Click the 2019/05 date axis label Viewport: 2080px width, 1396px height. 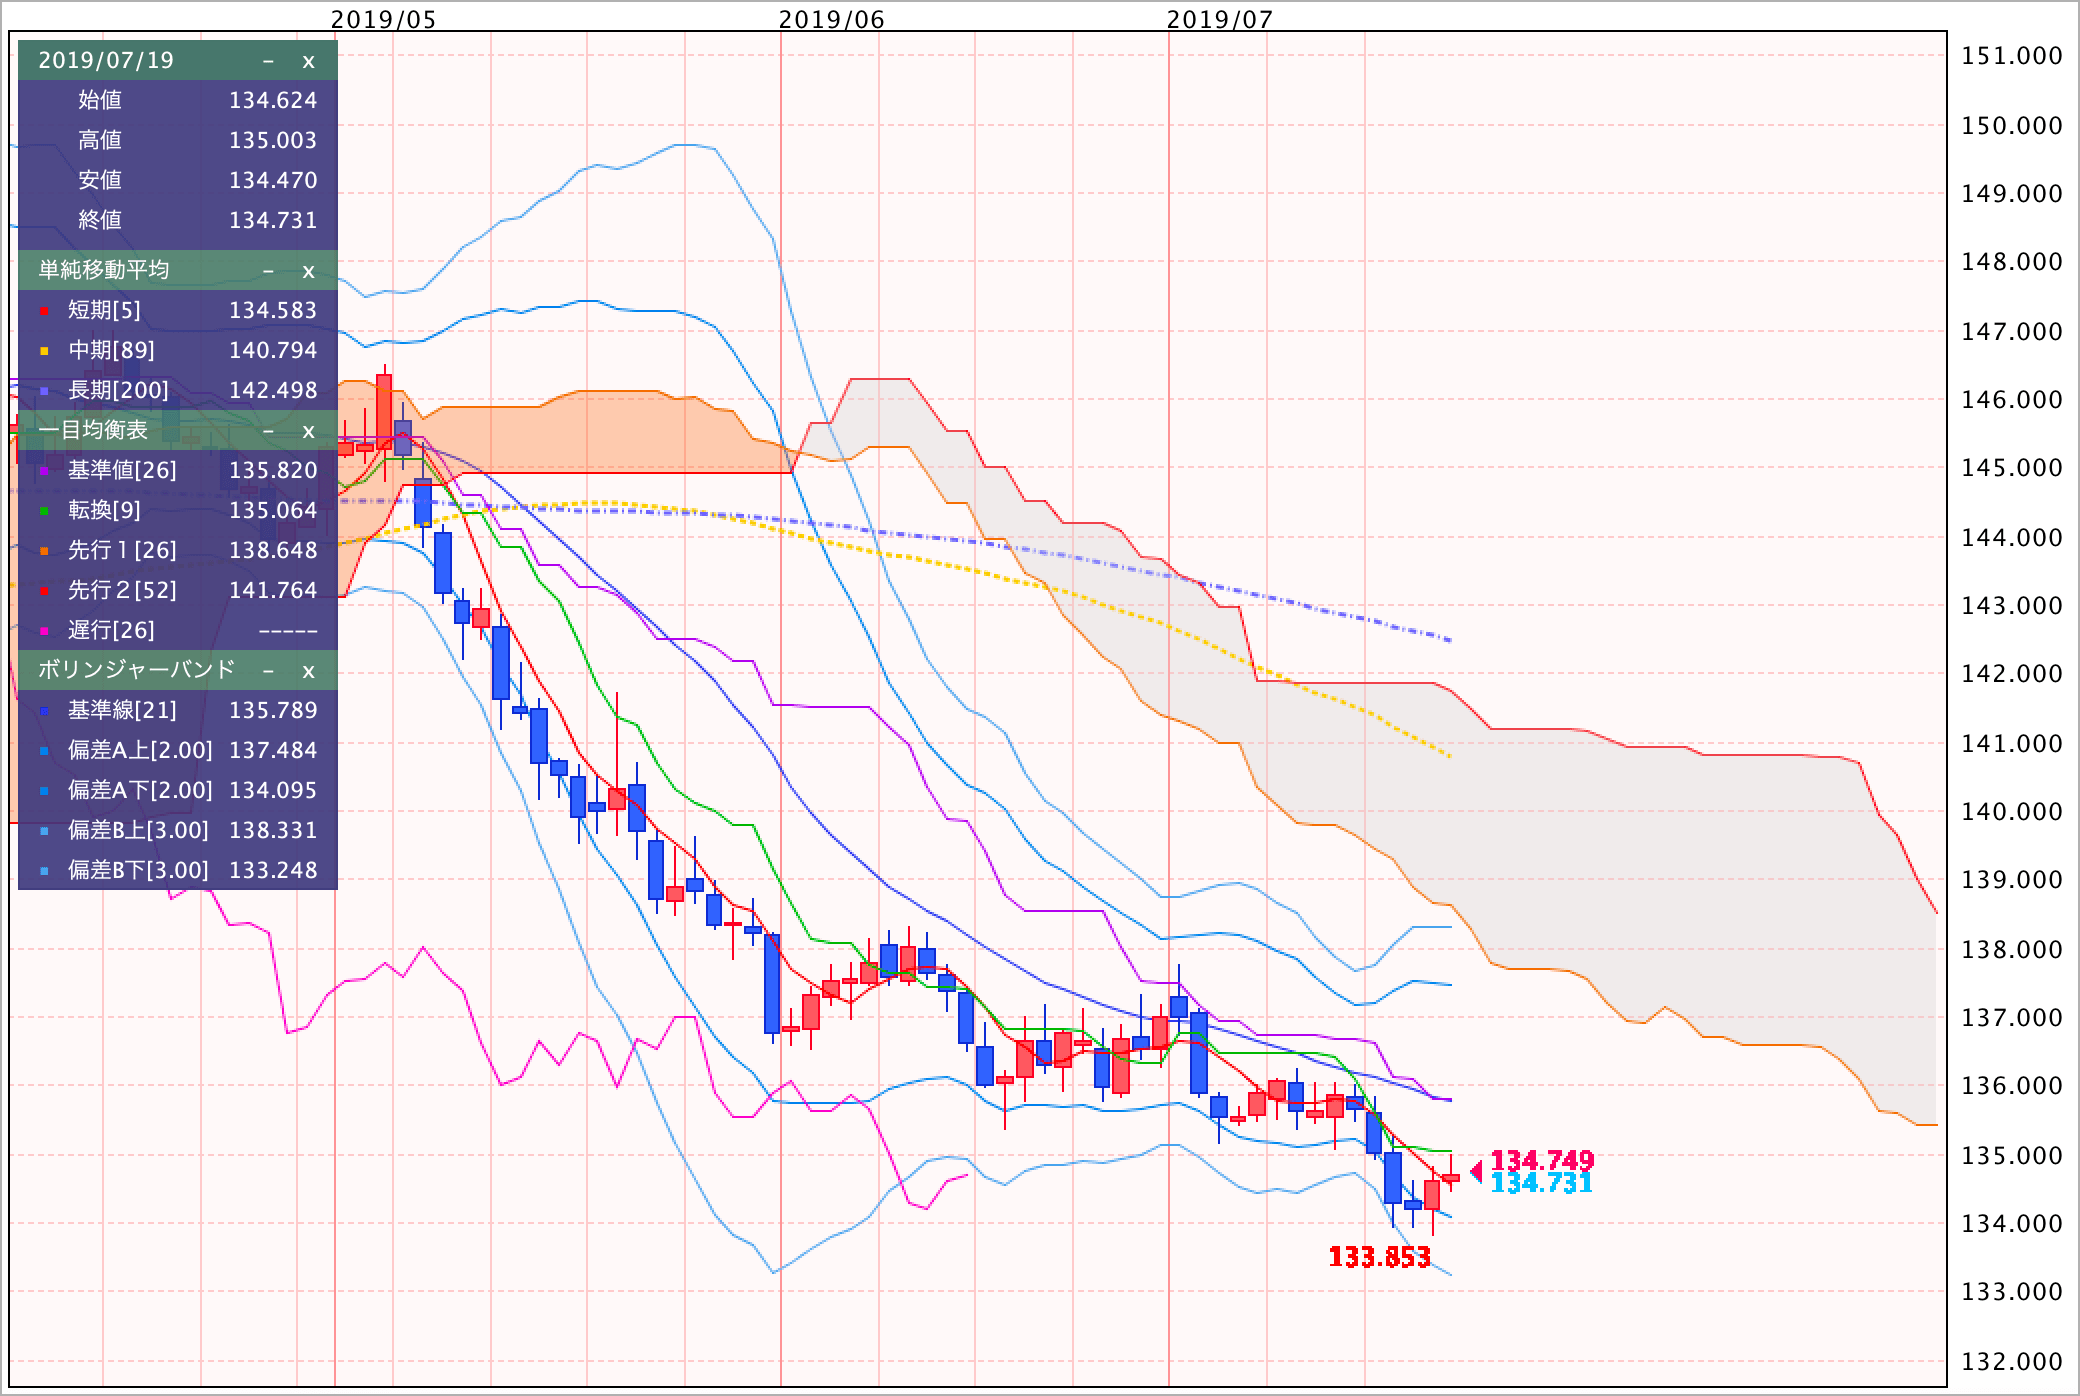coord(383,19)
